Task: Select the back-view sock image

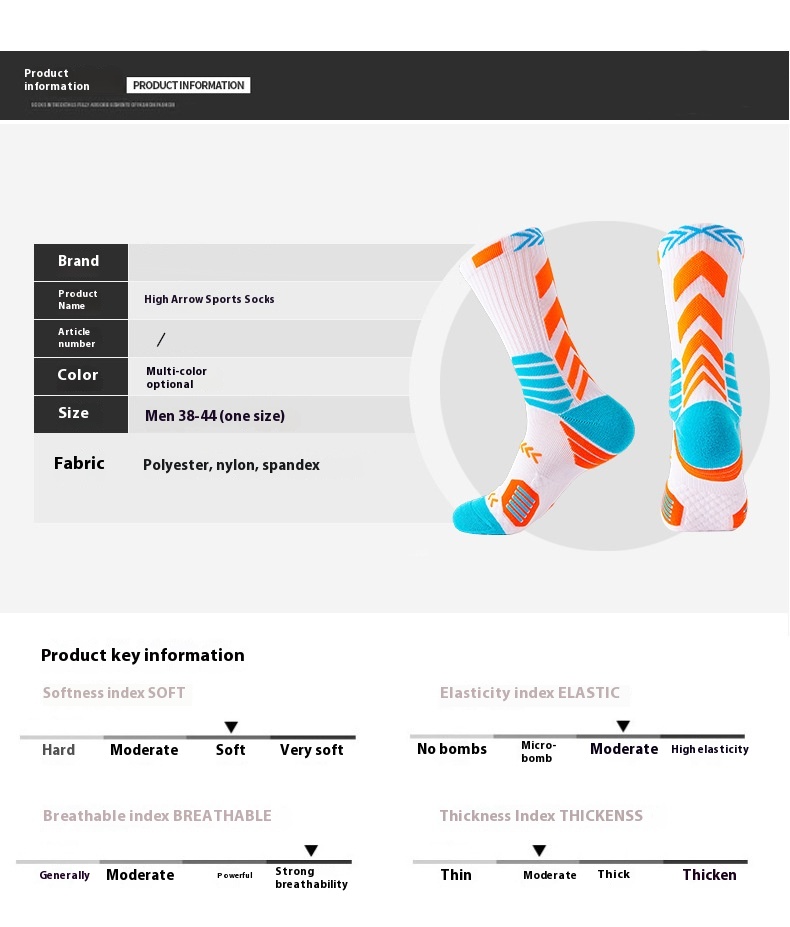Action: tap(702, 377)
